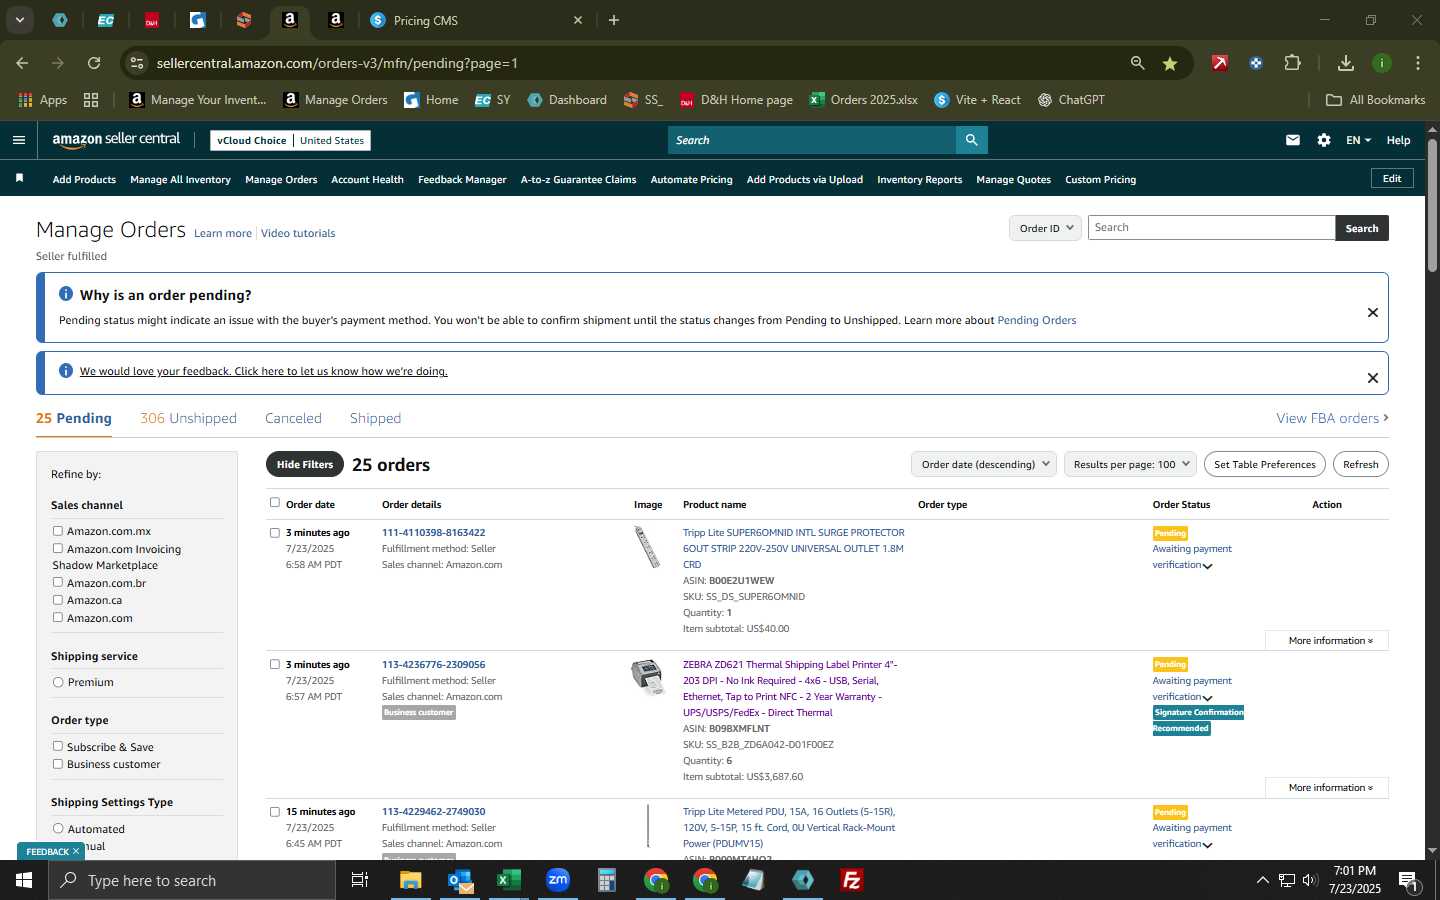Viewport: 1440px width, 900px height.
Task: Check the Amazon.ca sales channel filter
Action: [58, 600]
